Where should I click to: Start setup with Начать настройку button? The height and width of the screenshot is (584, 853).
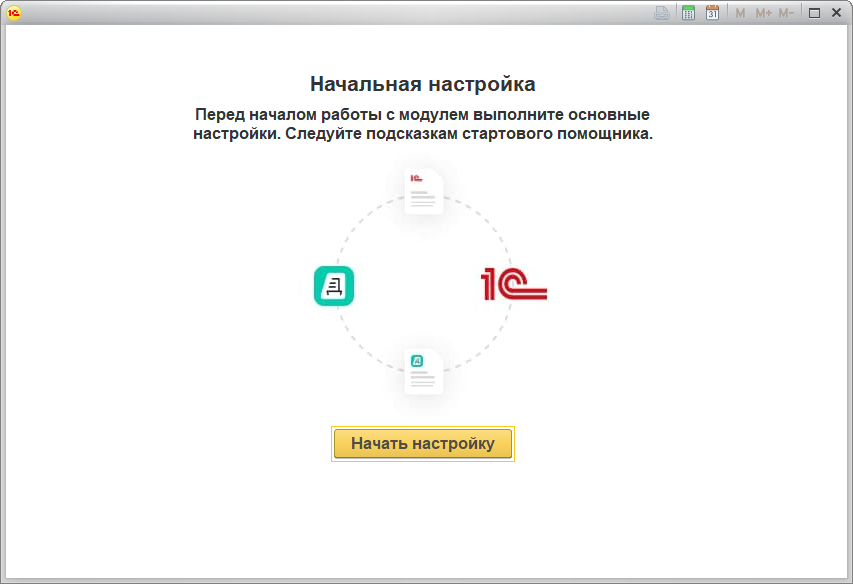[423, 444]
